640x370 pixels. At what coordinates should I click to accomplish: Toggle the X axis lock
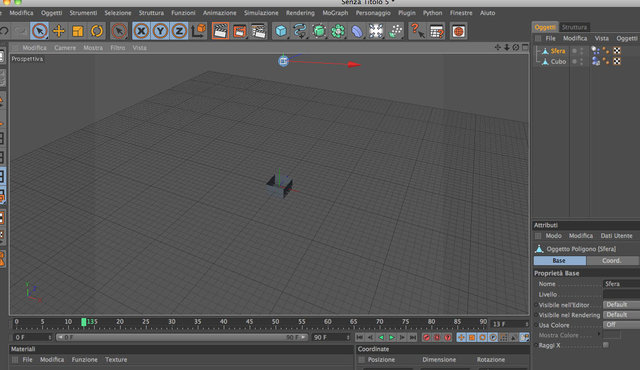pos(141,31)
